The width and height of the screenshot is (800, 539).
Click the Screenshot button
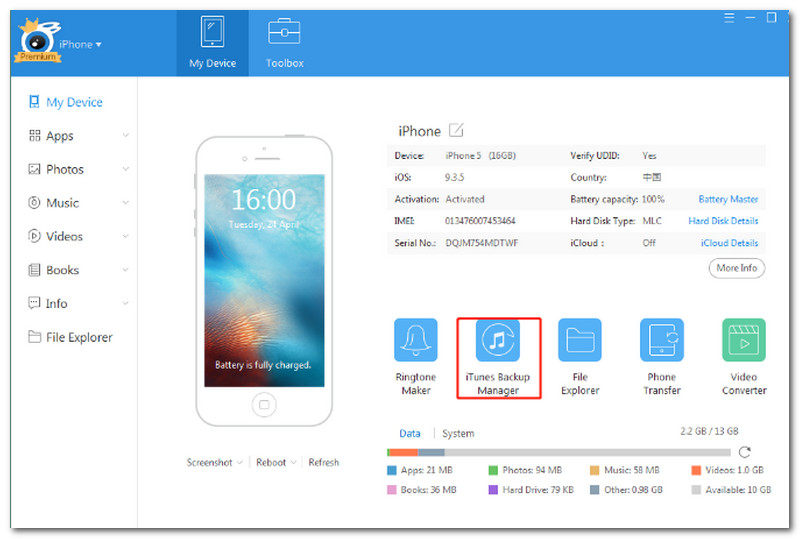[x=209, y=462]
